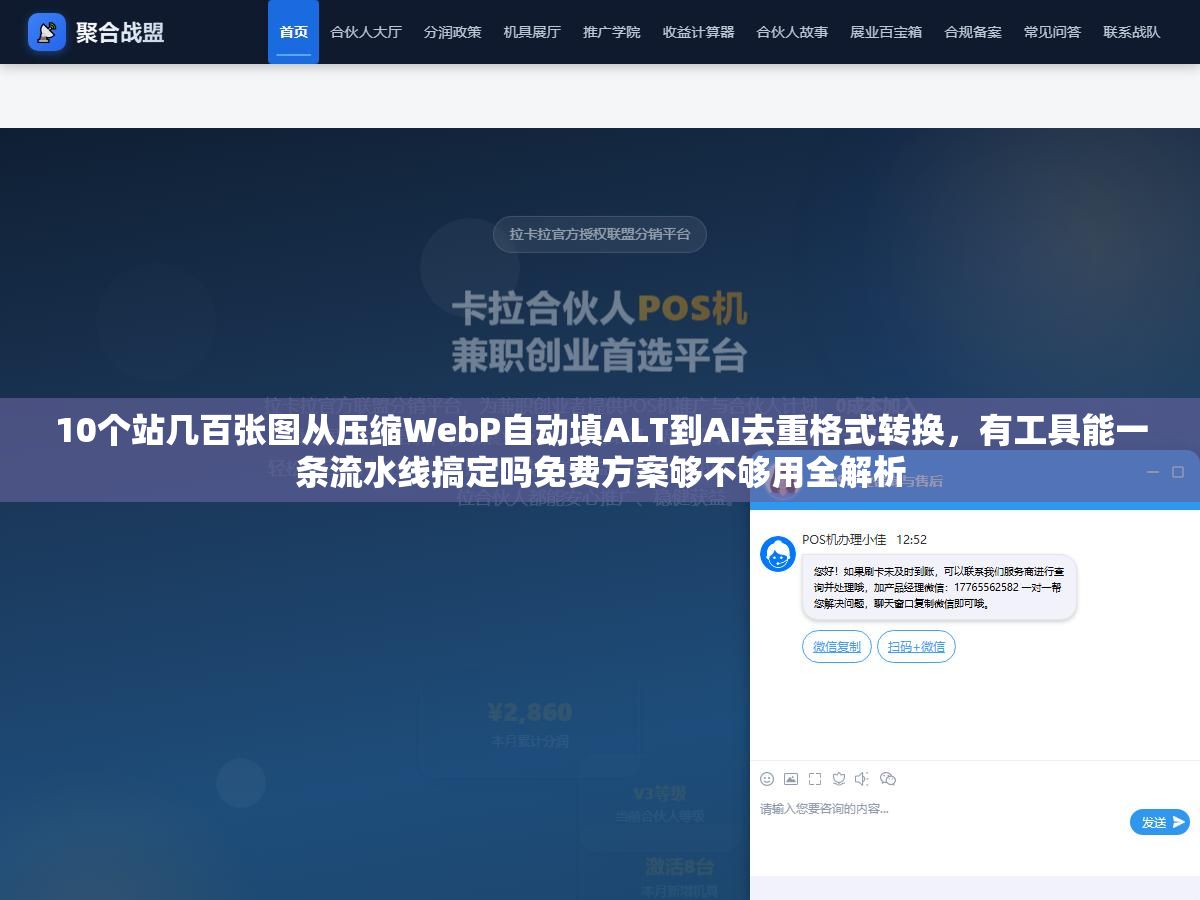Open 分润政策 from the nav bar
This screenshot has width=1200, height=900.
(452, 32)
